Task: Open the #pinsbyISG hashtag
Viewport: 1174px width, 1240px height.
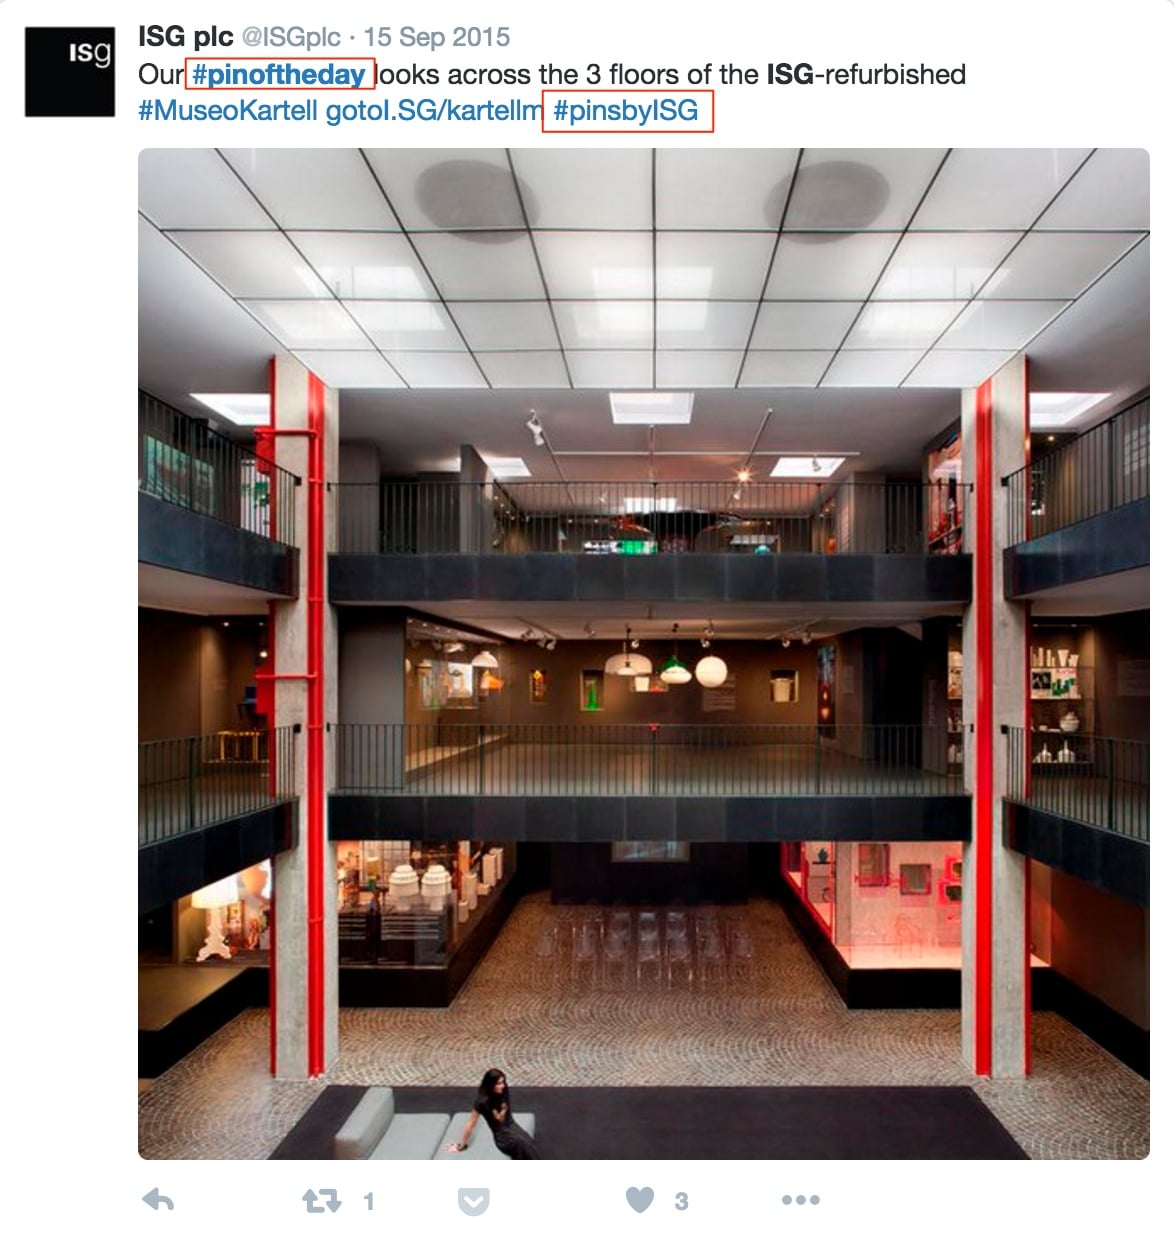Action: (x=626, y=110)
